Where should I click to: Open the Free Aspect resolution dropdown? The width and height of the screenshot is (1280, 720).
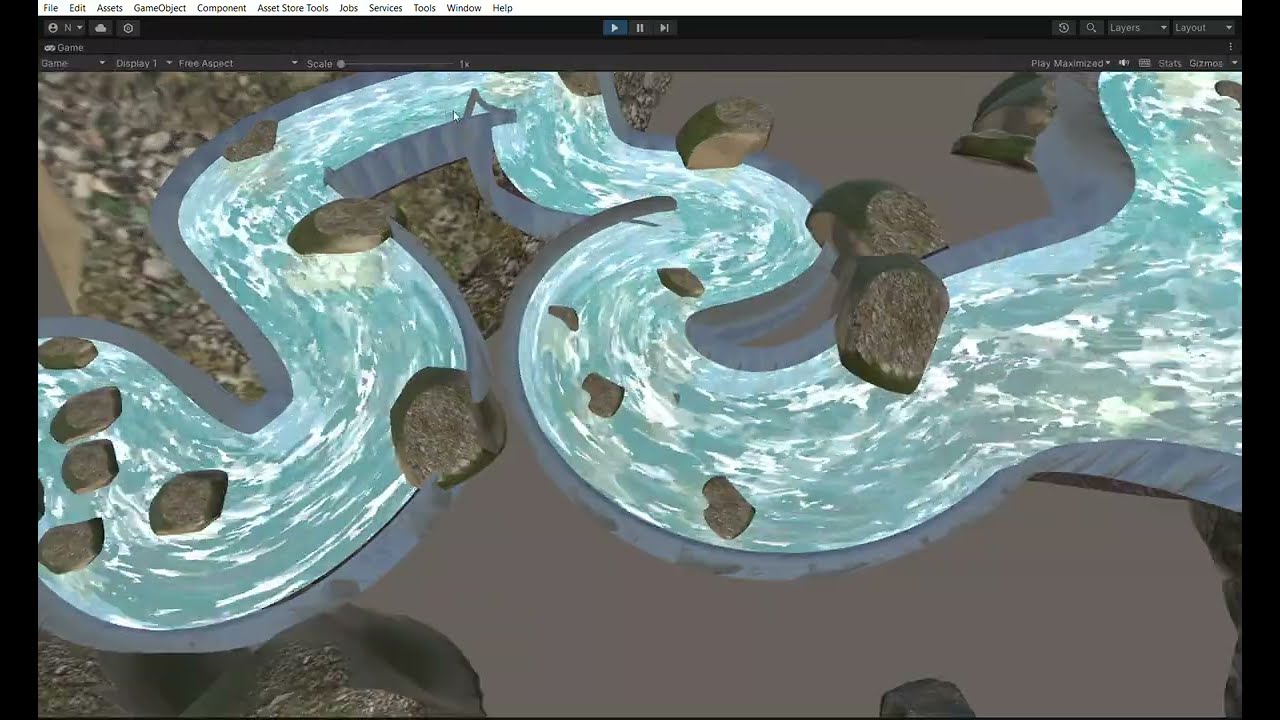pyautogui.click(x=238, y=63)
